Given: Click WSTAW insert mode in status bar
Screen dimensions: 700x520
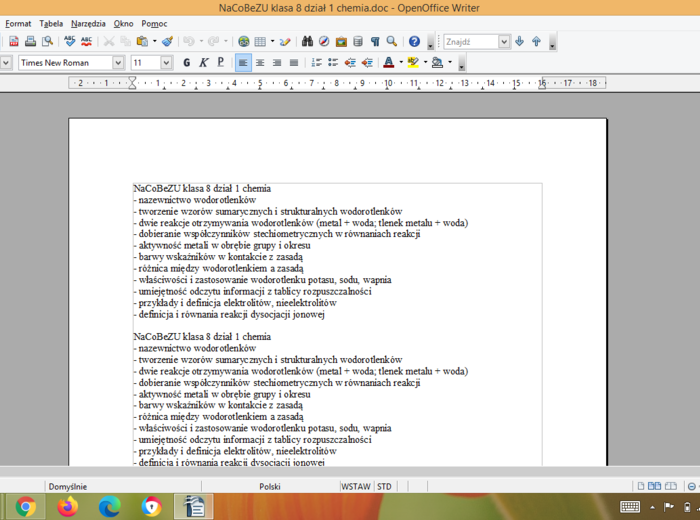Looking at the screenshot, I should [x=355, y=487].
